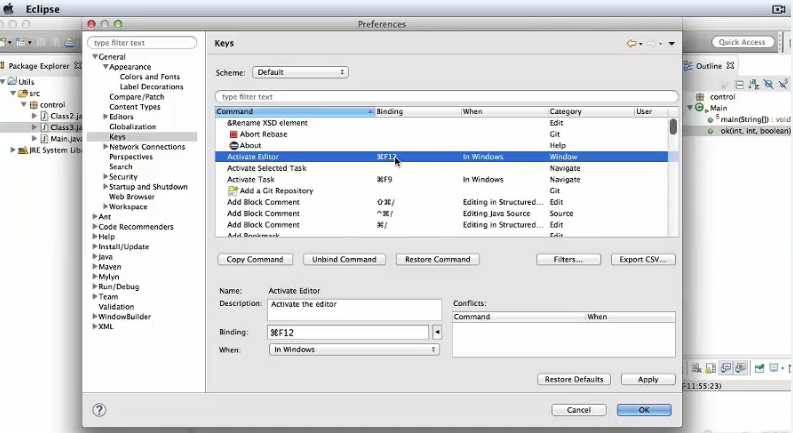
Task: Collapse the General tree node
Action: (95, 57)
